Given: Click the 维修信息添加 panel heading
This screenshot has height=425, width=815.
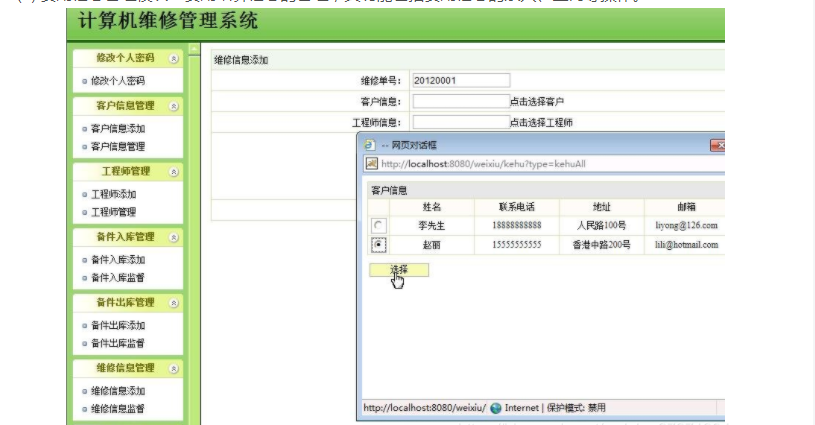Looking at the screenshot, I should coord(241,60).
